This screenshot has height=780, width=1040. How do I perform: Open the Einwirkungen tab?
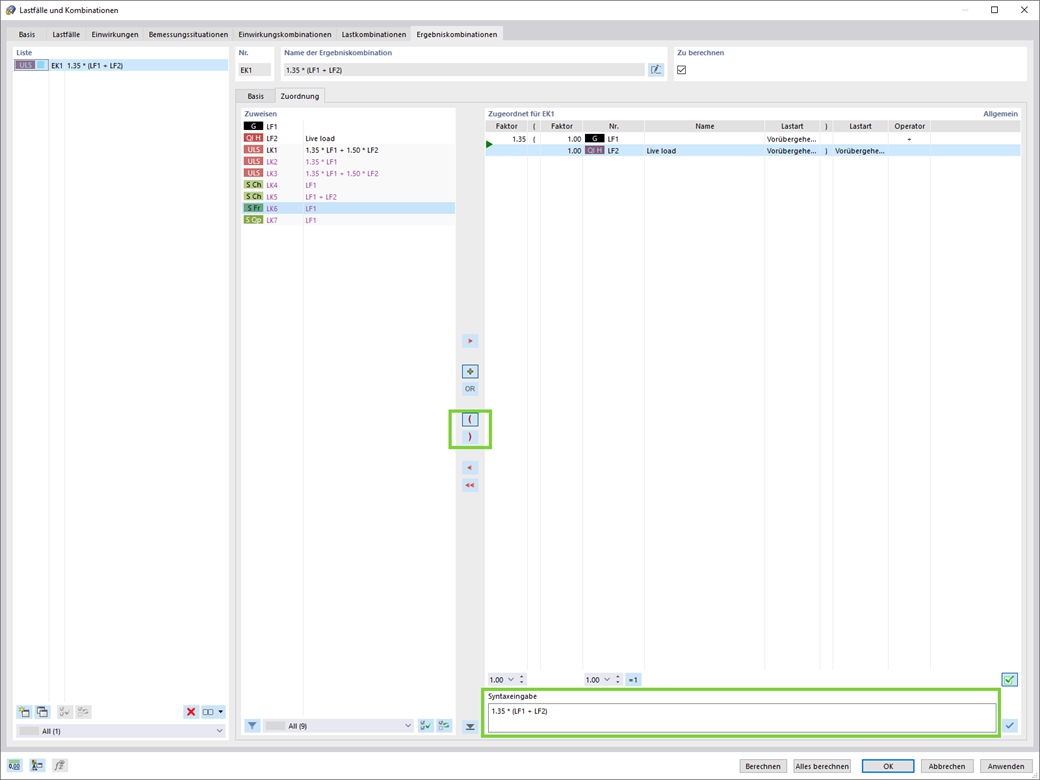click(x=115, y=34)
